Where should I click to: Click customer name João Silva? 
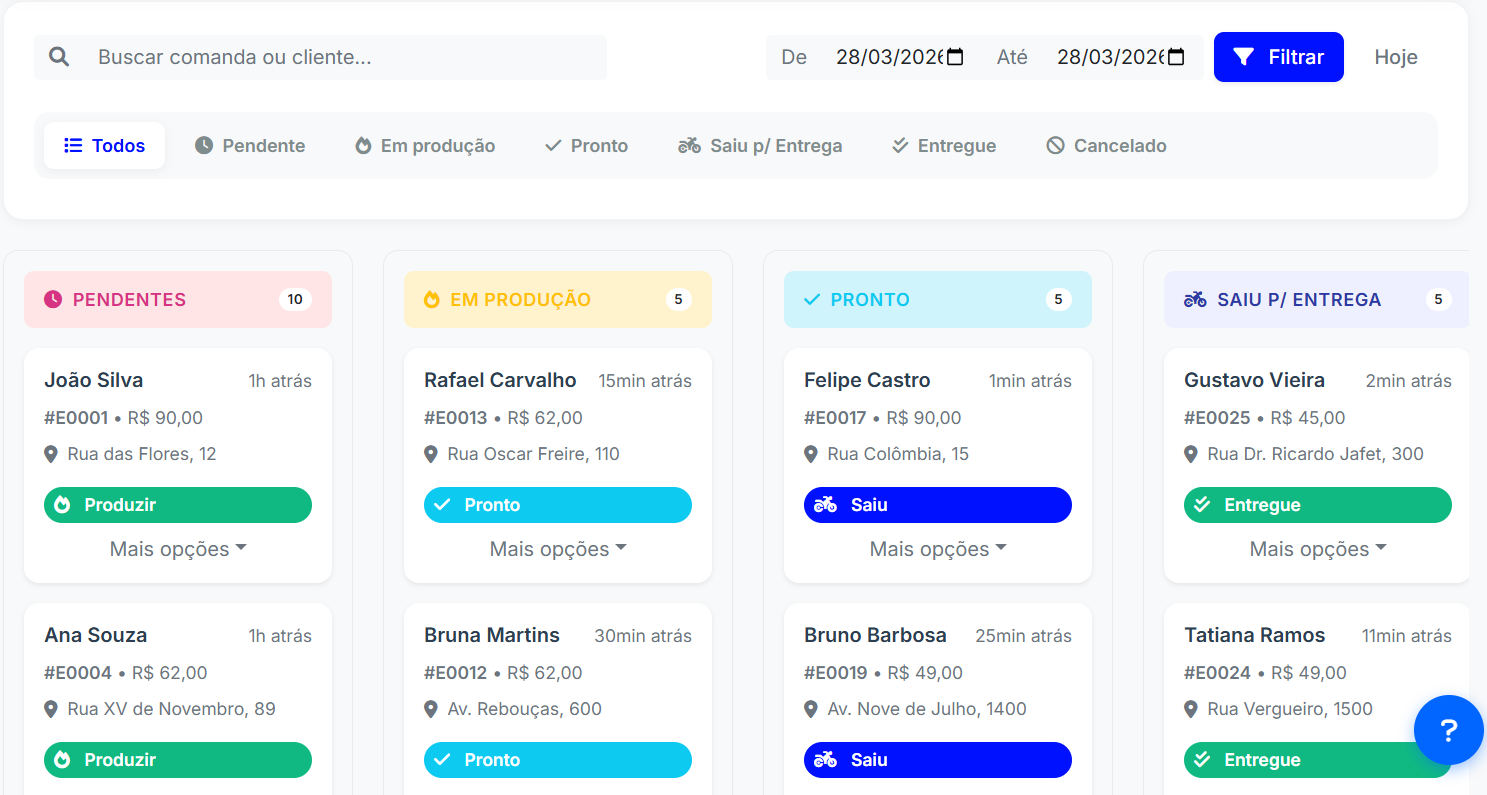coord(94,380)
